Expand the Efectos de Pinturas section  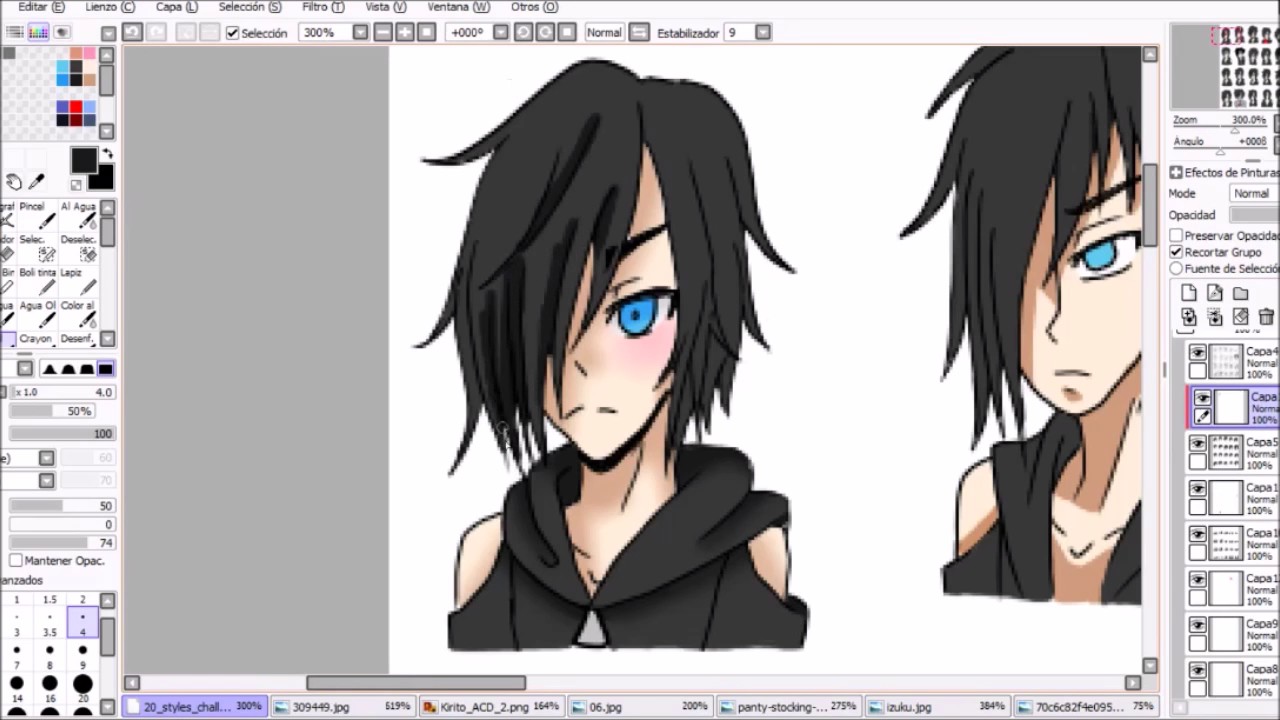pyautogui.click(x=1176, y=172)
